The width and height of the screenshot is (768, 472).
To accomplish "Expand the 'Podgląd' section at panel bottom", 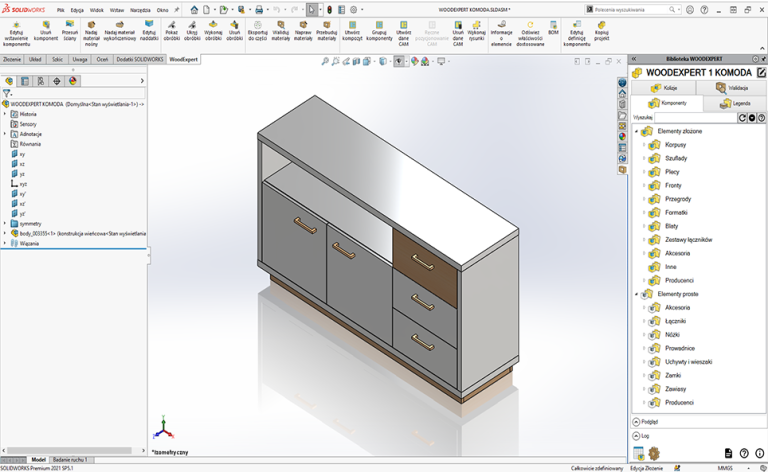I will click(x=635, y=421).
